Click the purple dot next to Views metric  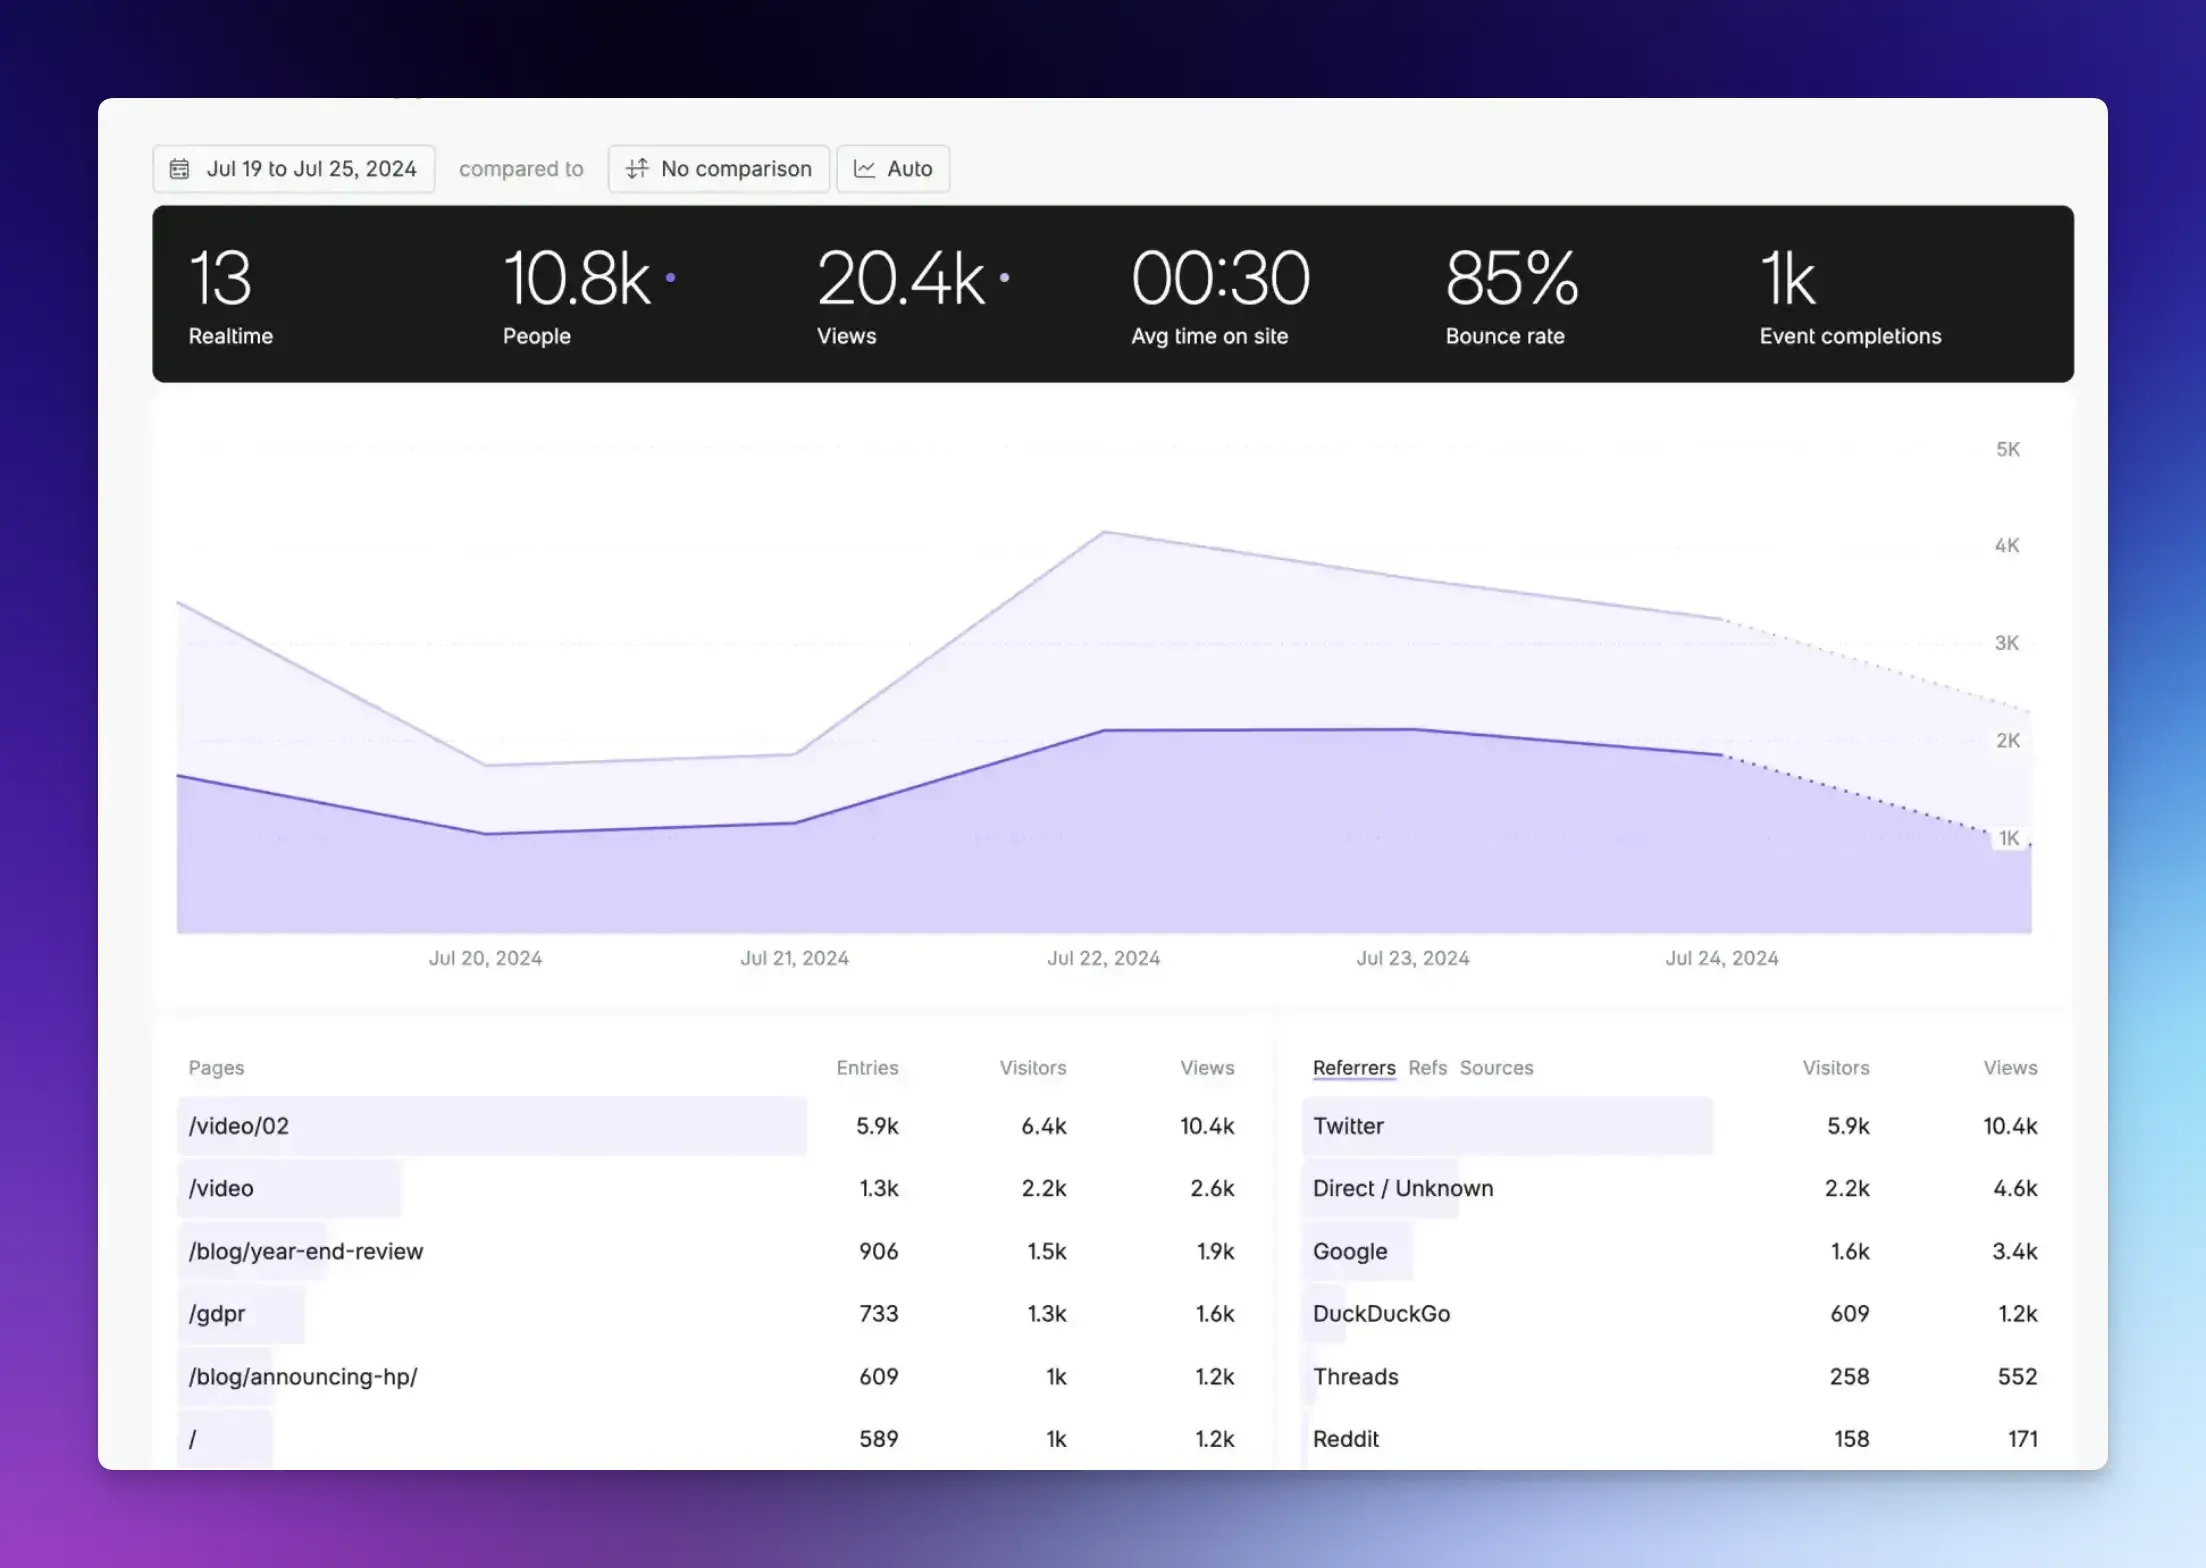1005,280
